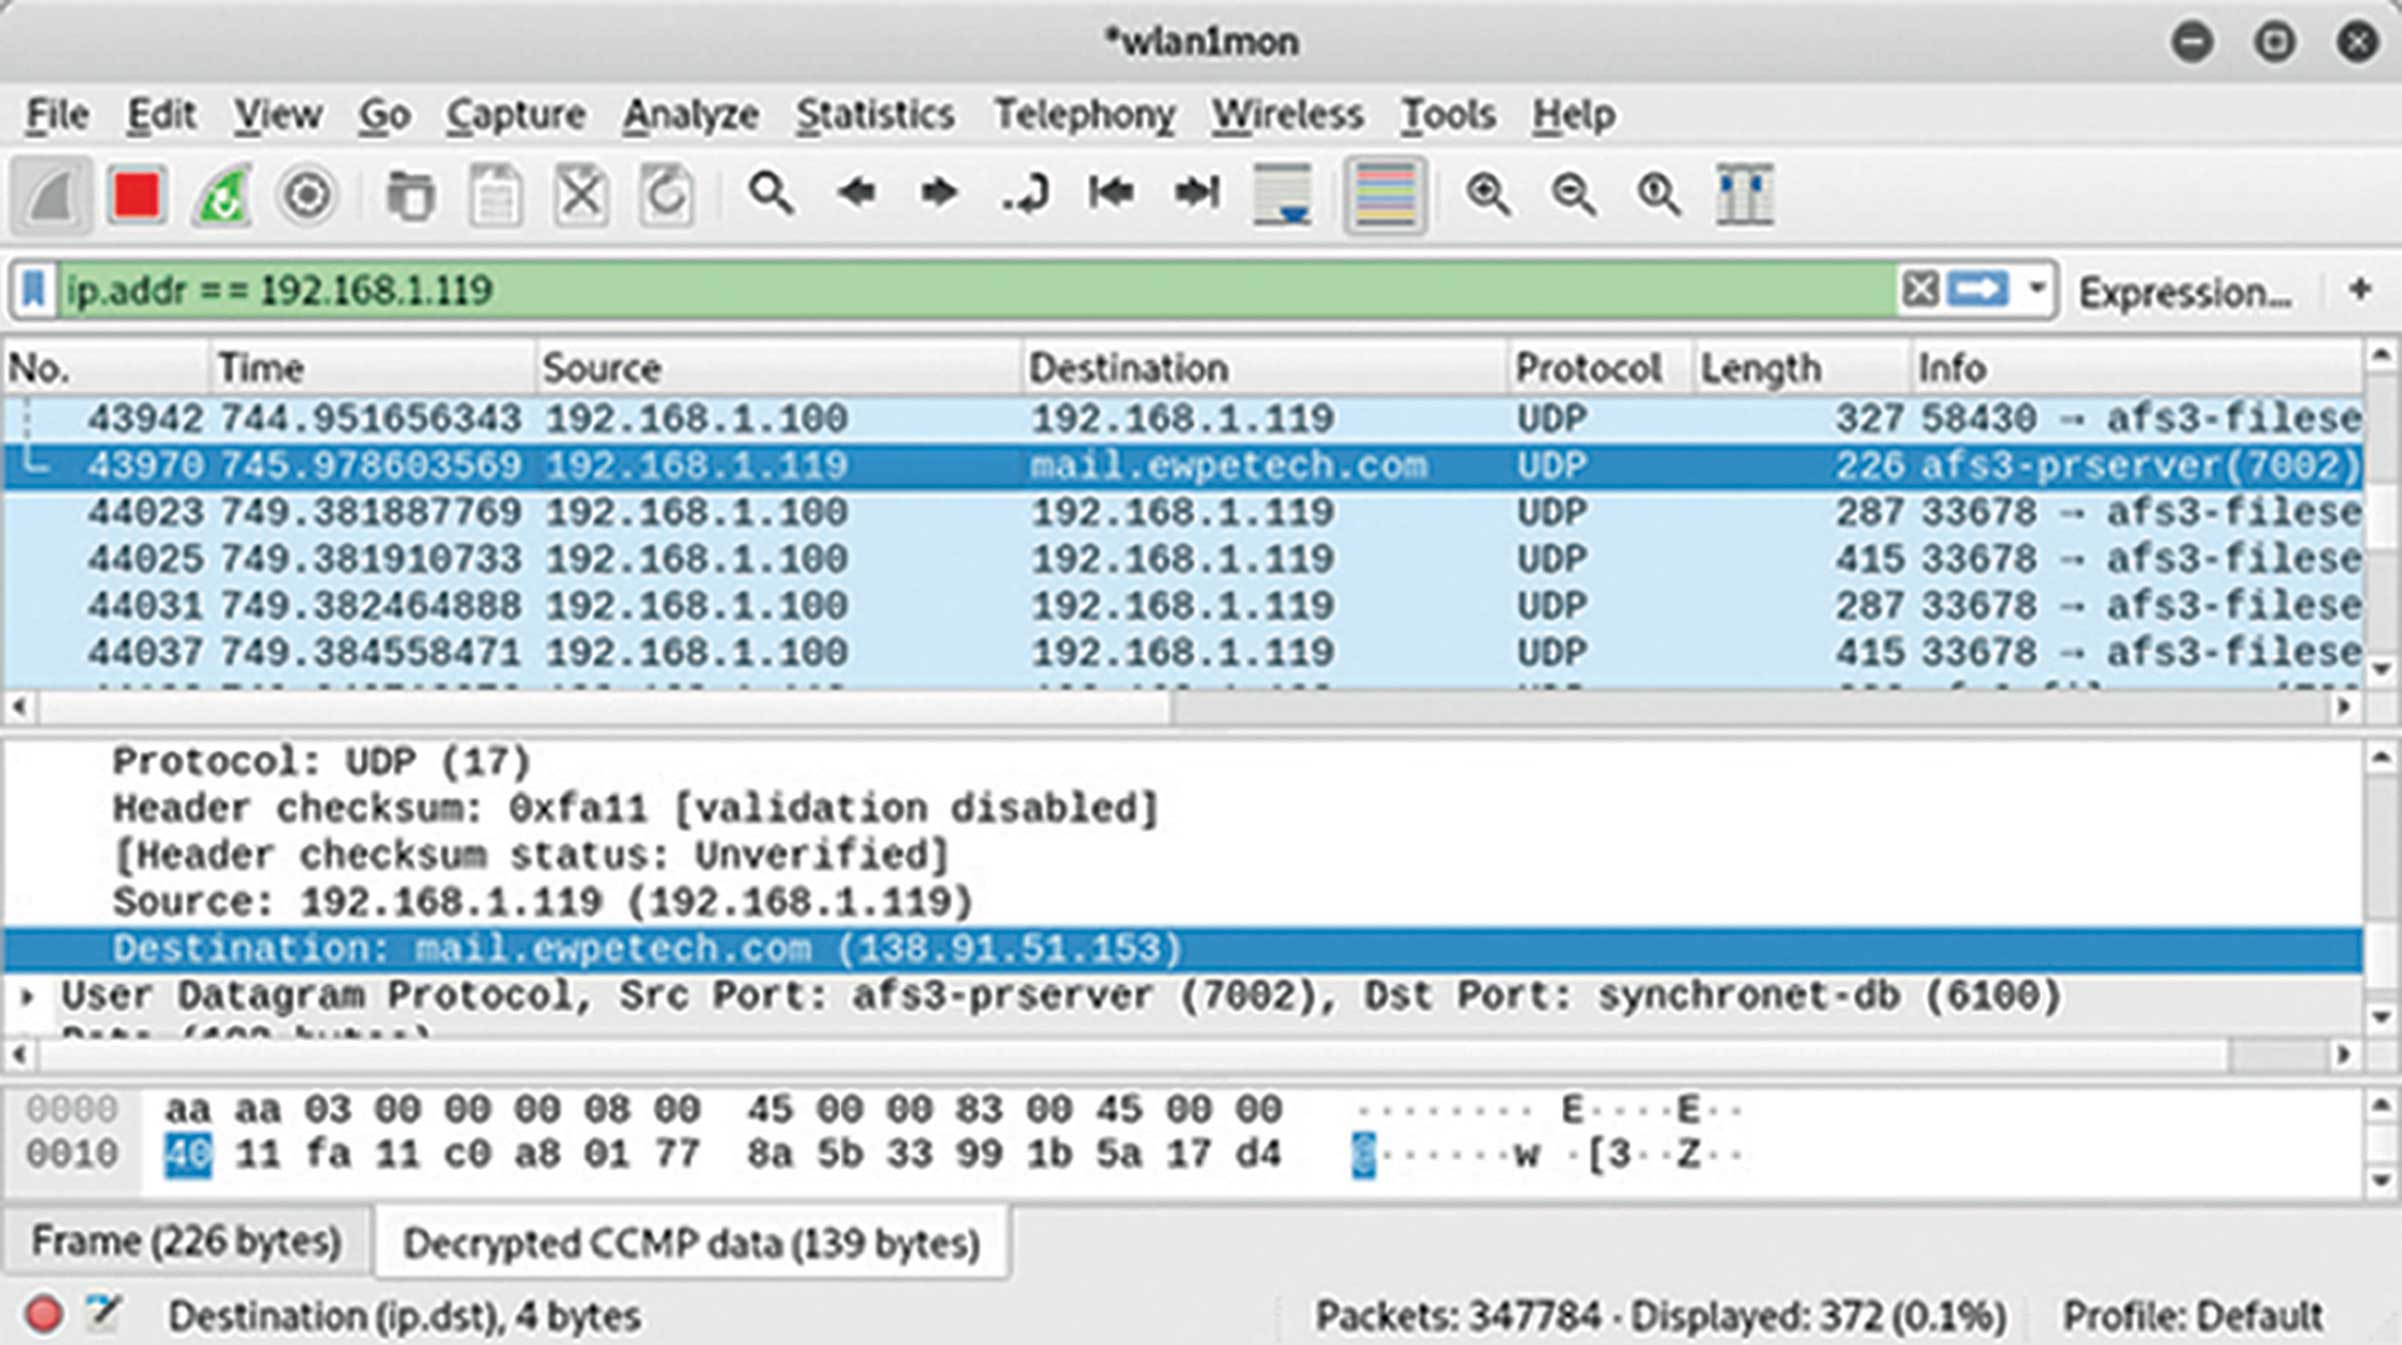Restart the current capture with green fin

[222, 195]
